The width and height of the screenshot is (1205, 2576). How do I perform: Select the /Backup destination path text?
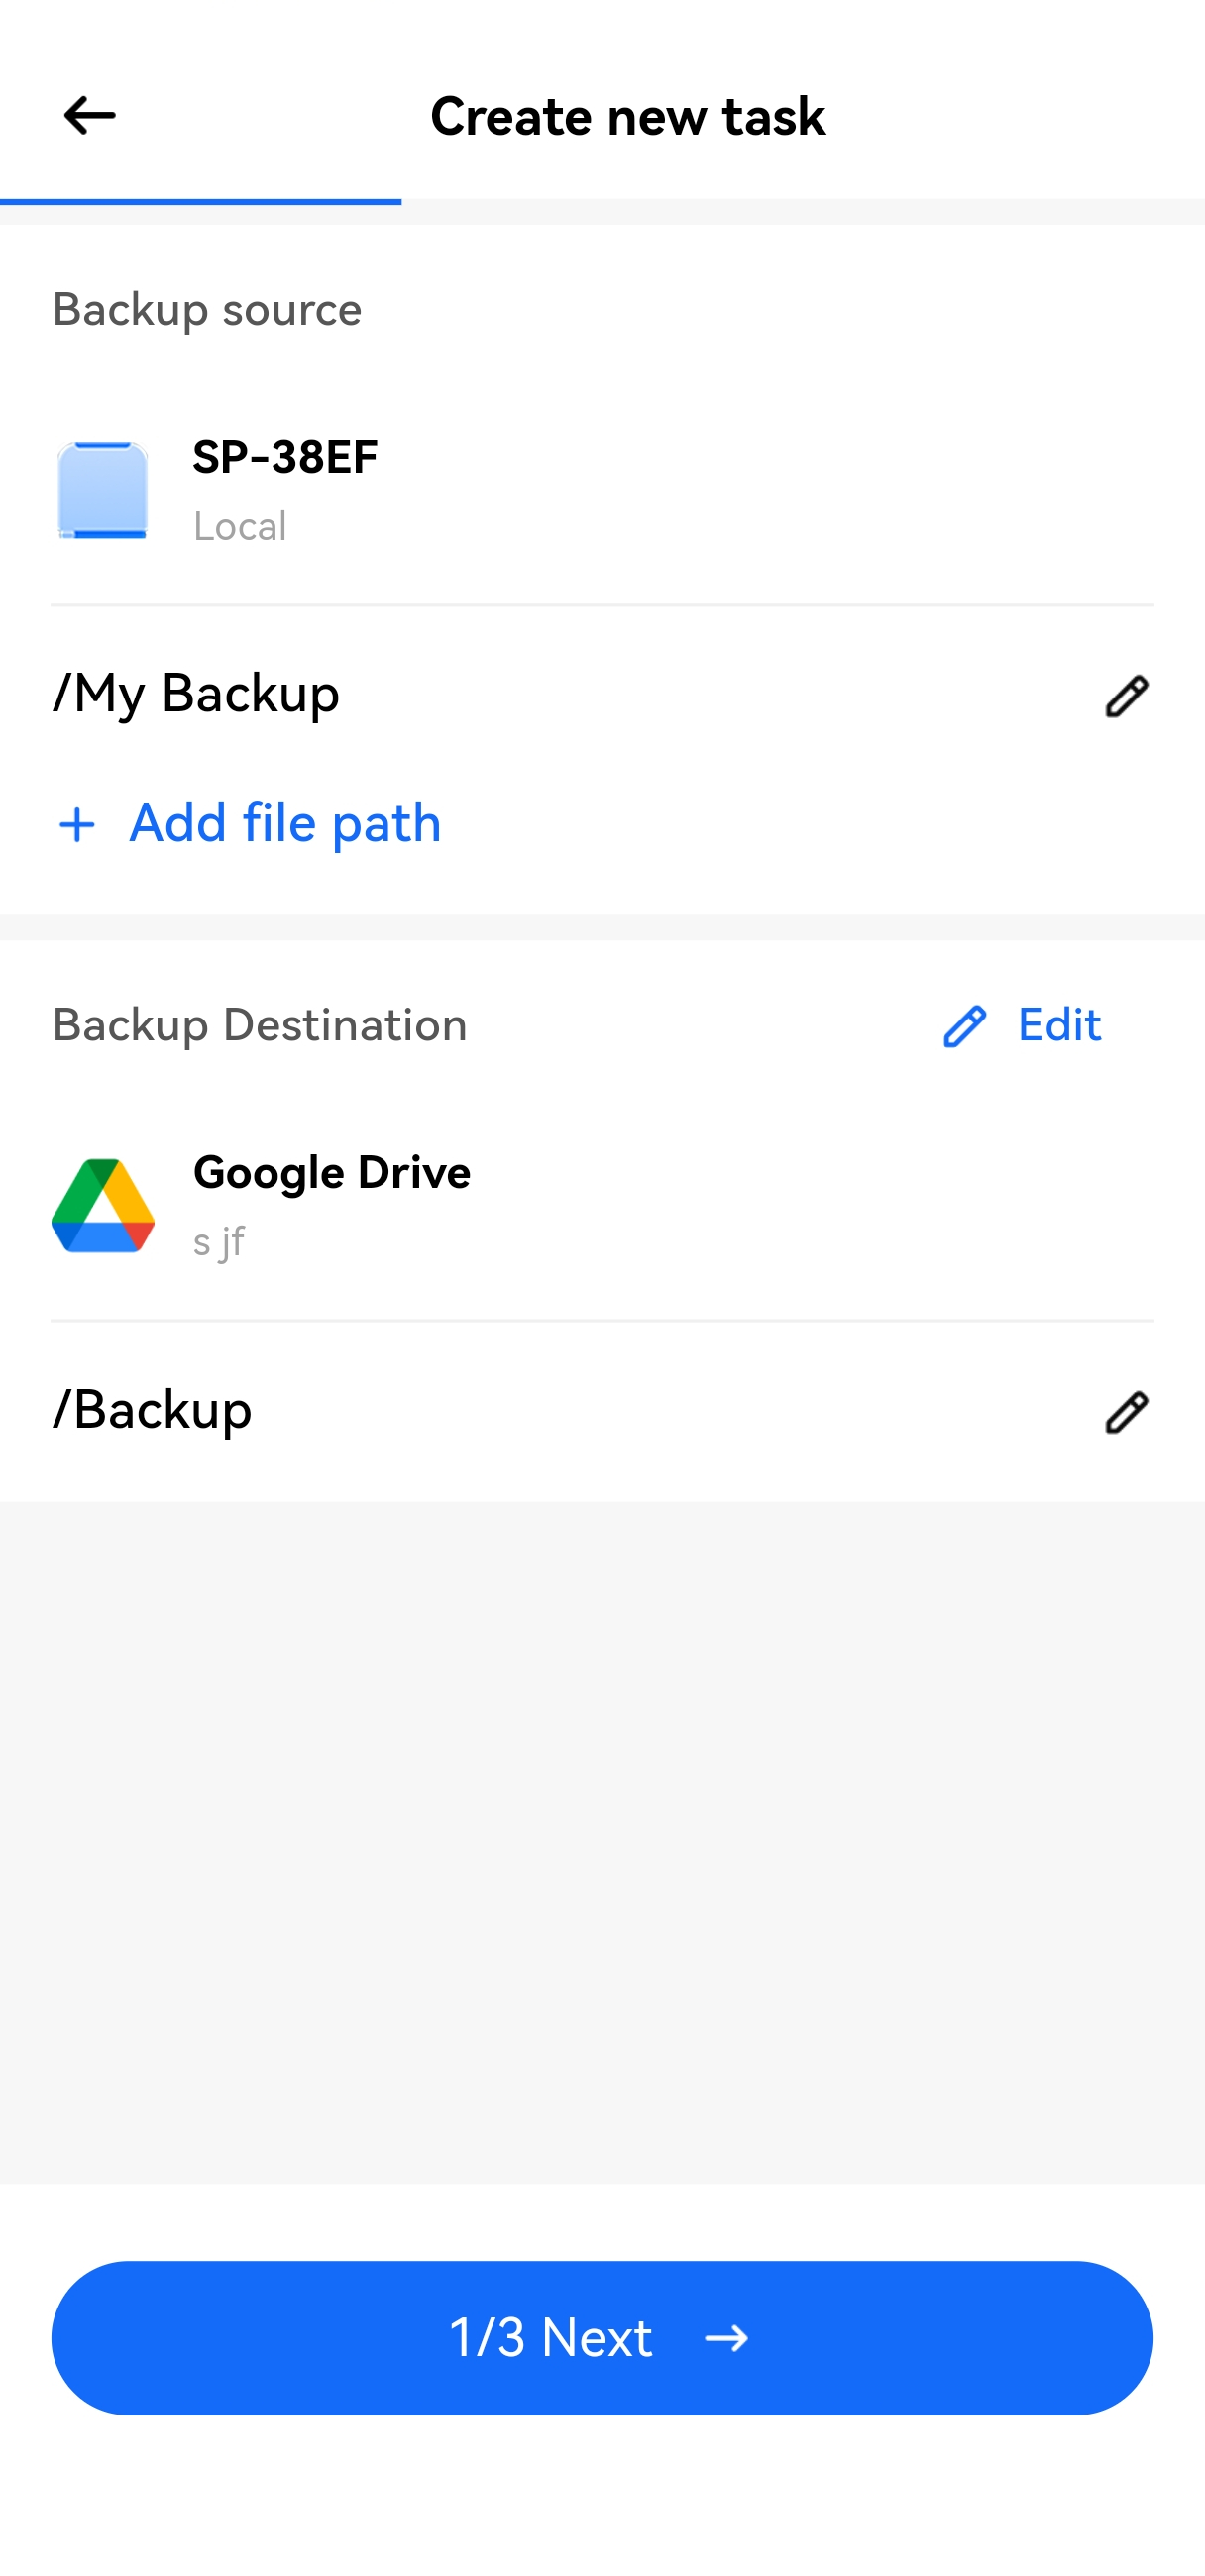[153, 1410]
